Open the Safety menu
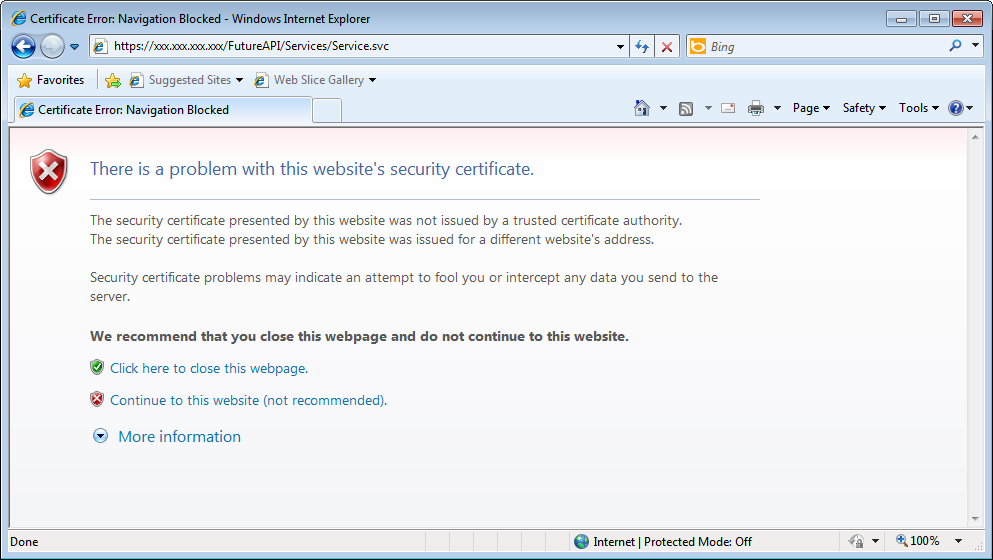The width and height of the screenshot is (993, 560). pos(864,108)
